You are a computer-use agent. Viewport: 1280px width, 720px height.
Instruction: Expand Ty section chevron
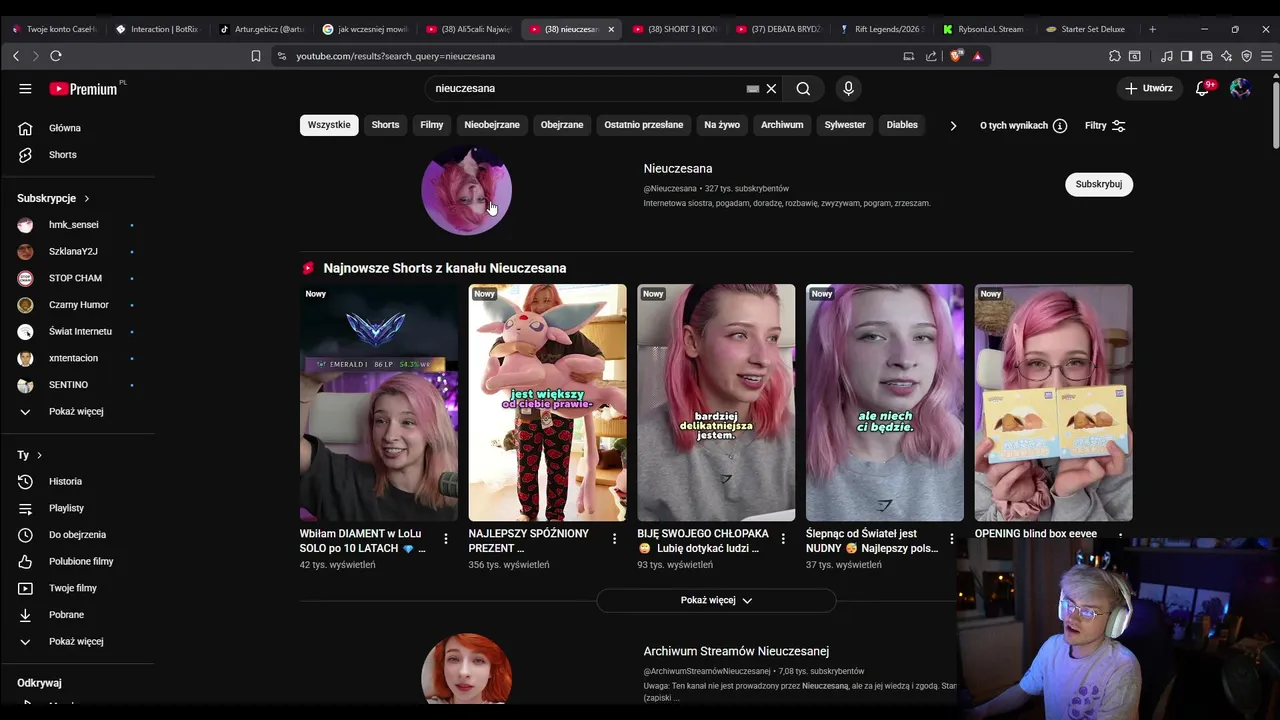coord(39,456)
